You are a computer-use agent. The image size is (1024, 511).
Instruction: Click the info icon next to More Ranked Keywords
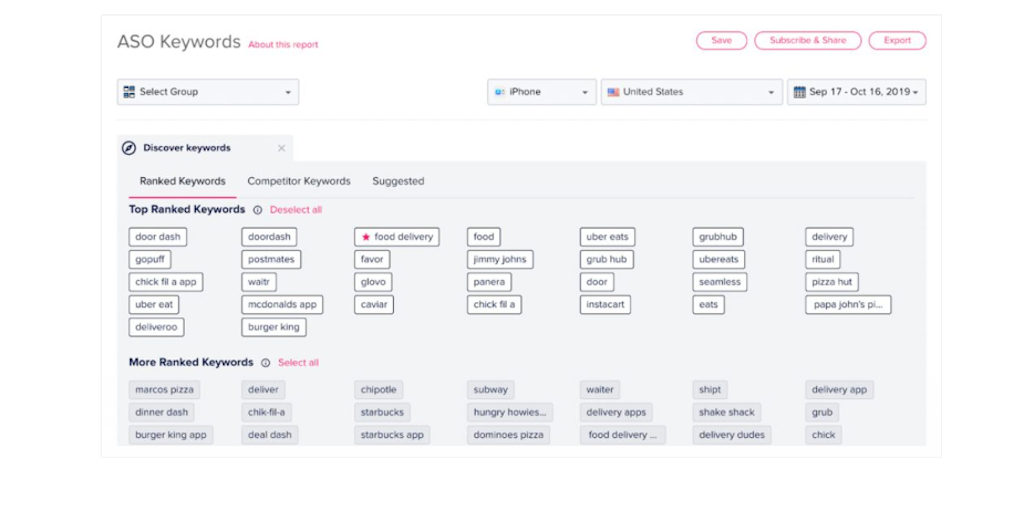pos(265,363)
